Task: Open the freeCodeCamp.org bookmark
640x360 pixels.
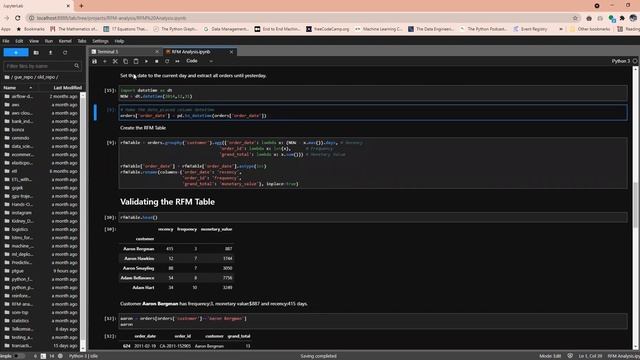Action: (328, 29)
